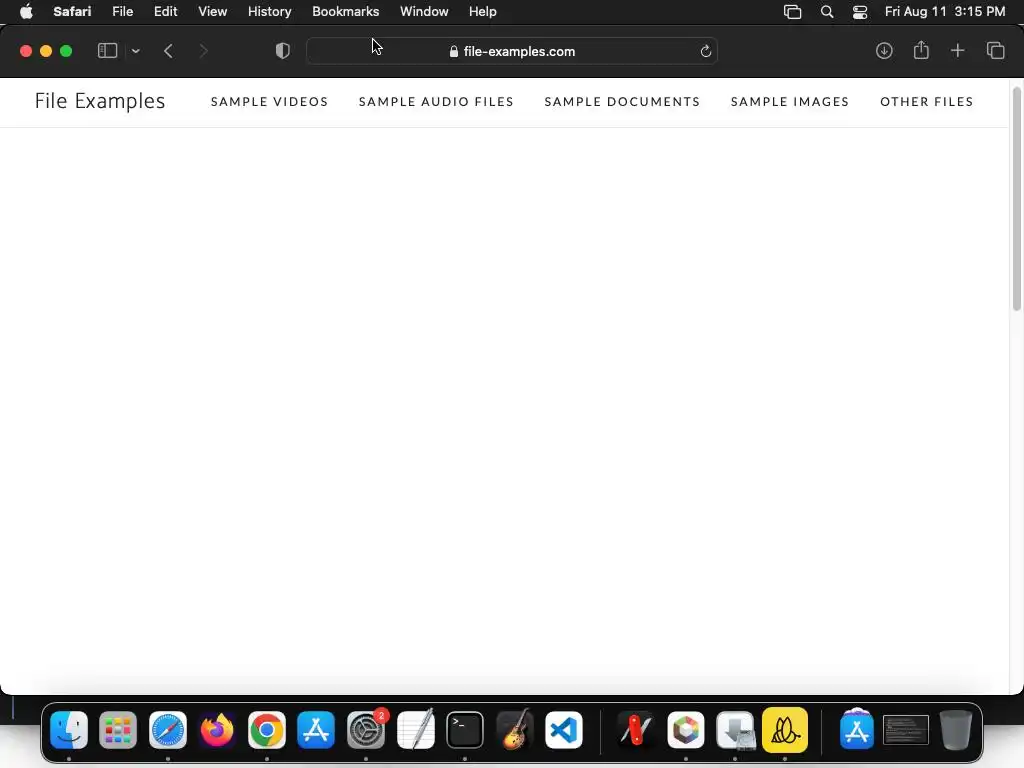Show the date and time notification panel
Image resolution: width=1024 pixels, height=768 pixels.
(944, 12)
